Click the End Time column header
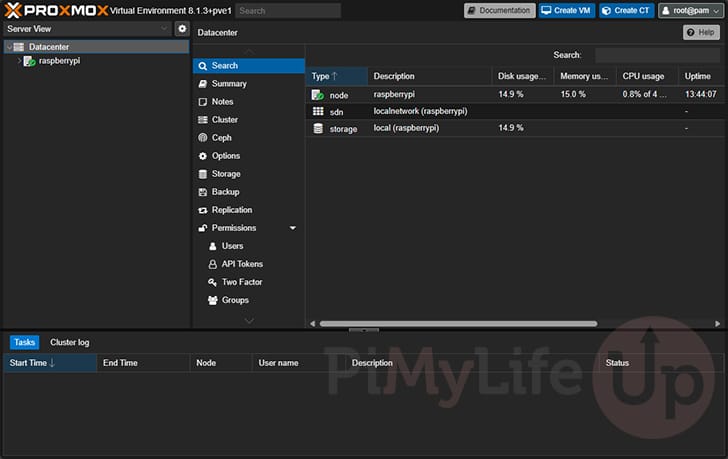728x459 pixels. (143, 363)
